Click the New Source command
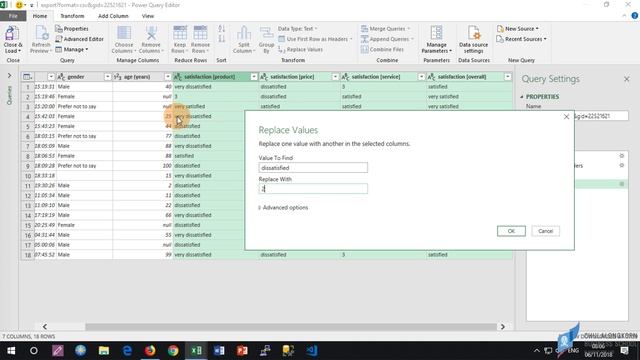Viewport: 640px width, 360px height. point(518,29)
